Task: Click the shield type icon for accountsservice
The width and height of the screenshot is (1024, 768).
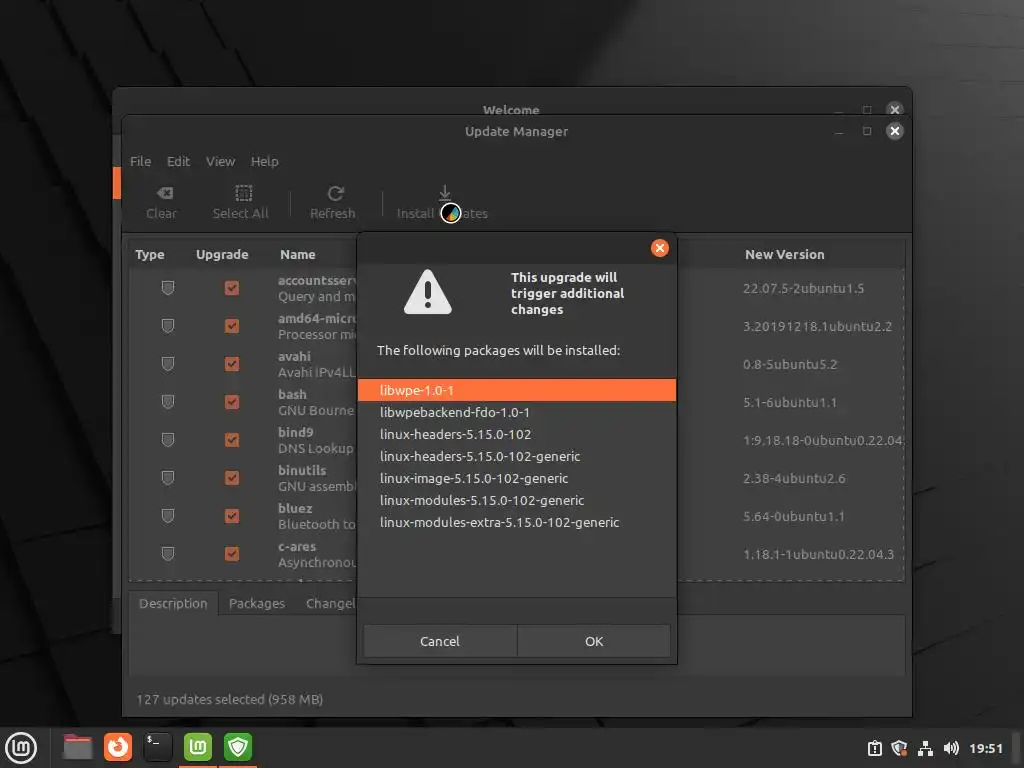Action: coord(168,288)
